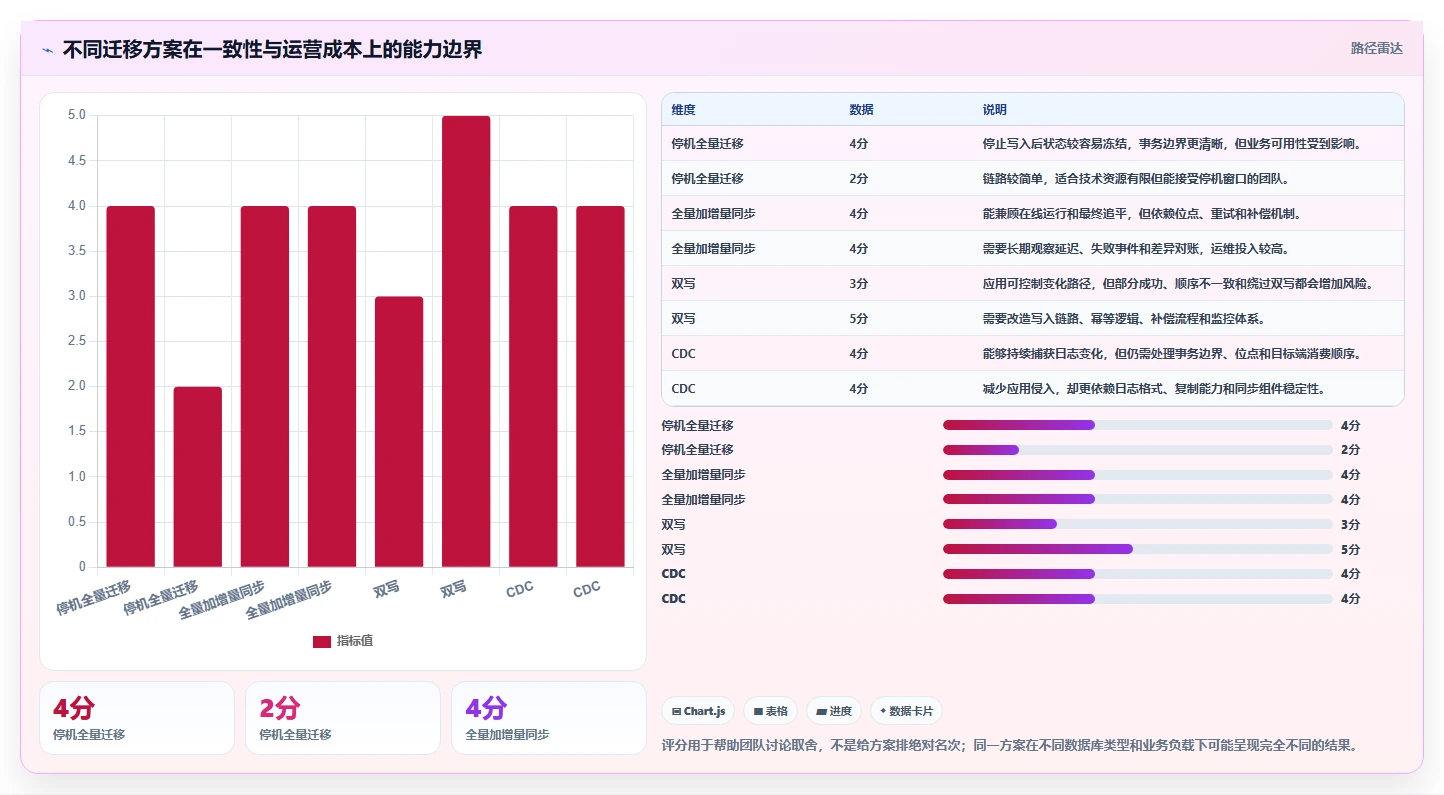This screenshot has height=795, width=1444.
Task: Select the 2分 停机全量迁移 data card
Action: [x=343, y=718]
